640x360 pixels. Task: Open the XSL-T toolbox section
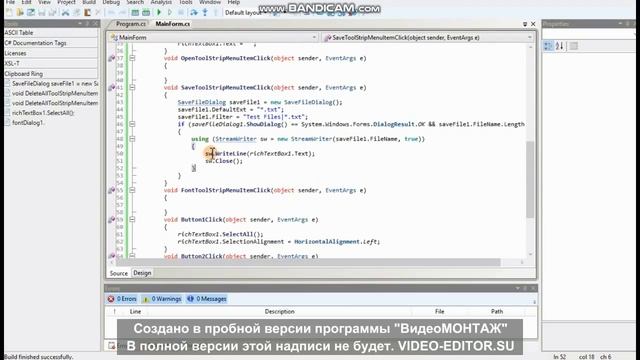point(51,64)
